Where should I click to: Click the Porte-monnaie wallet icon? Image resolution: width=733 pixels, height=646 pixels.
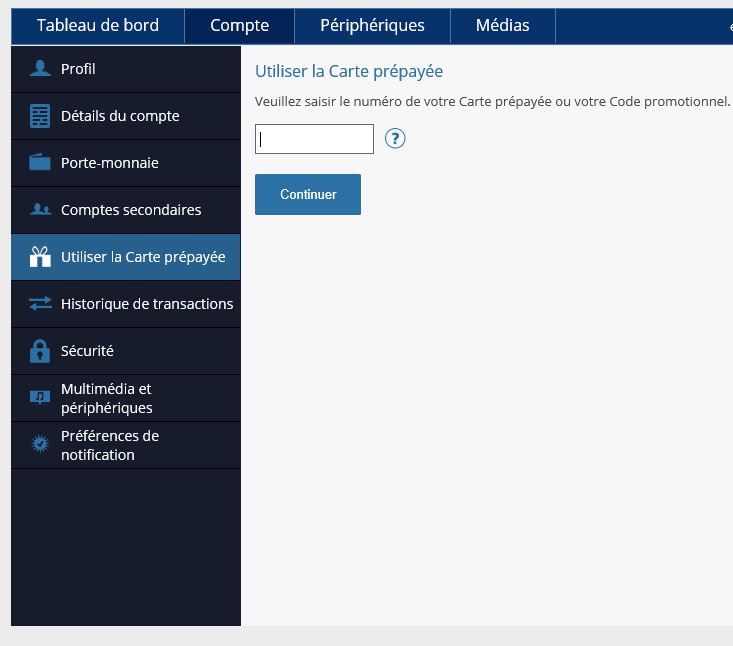(x=40, y=163)
